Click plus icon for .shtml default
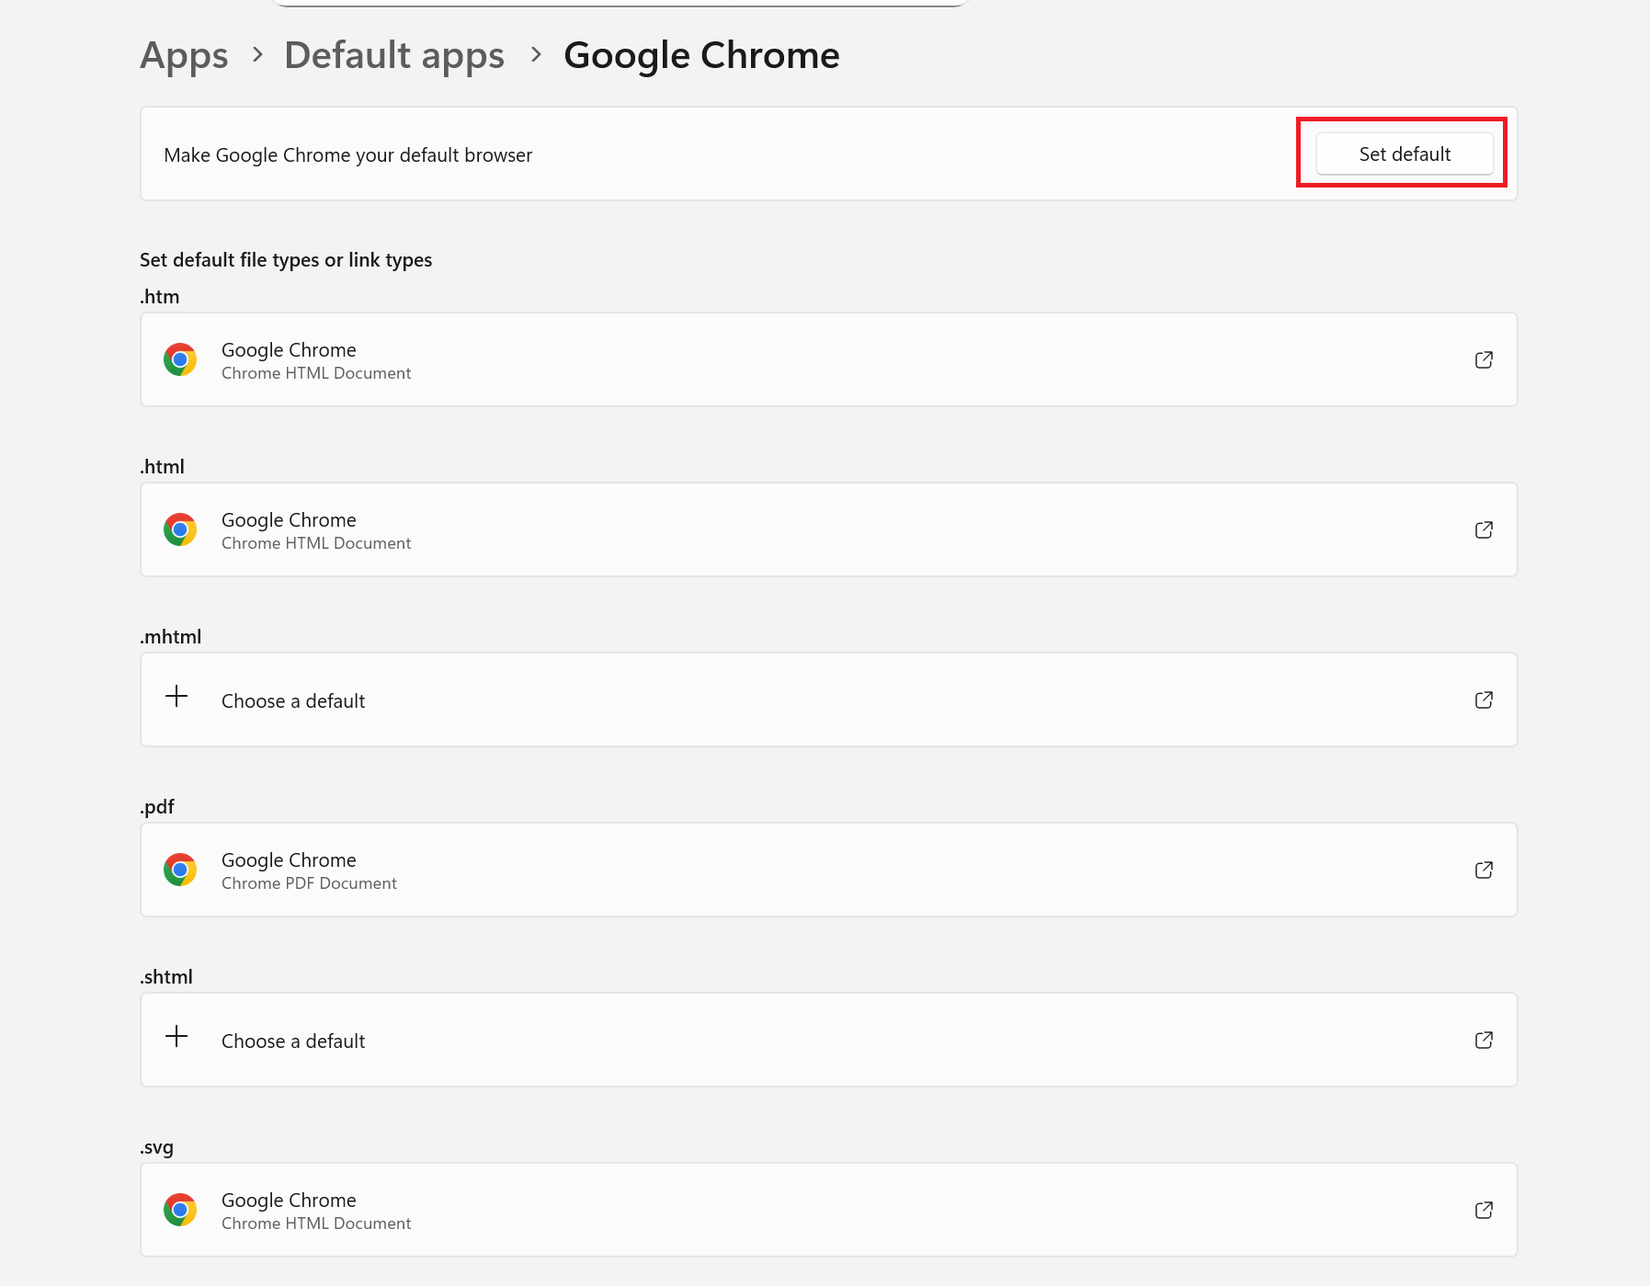 click(177, 1037)
